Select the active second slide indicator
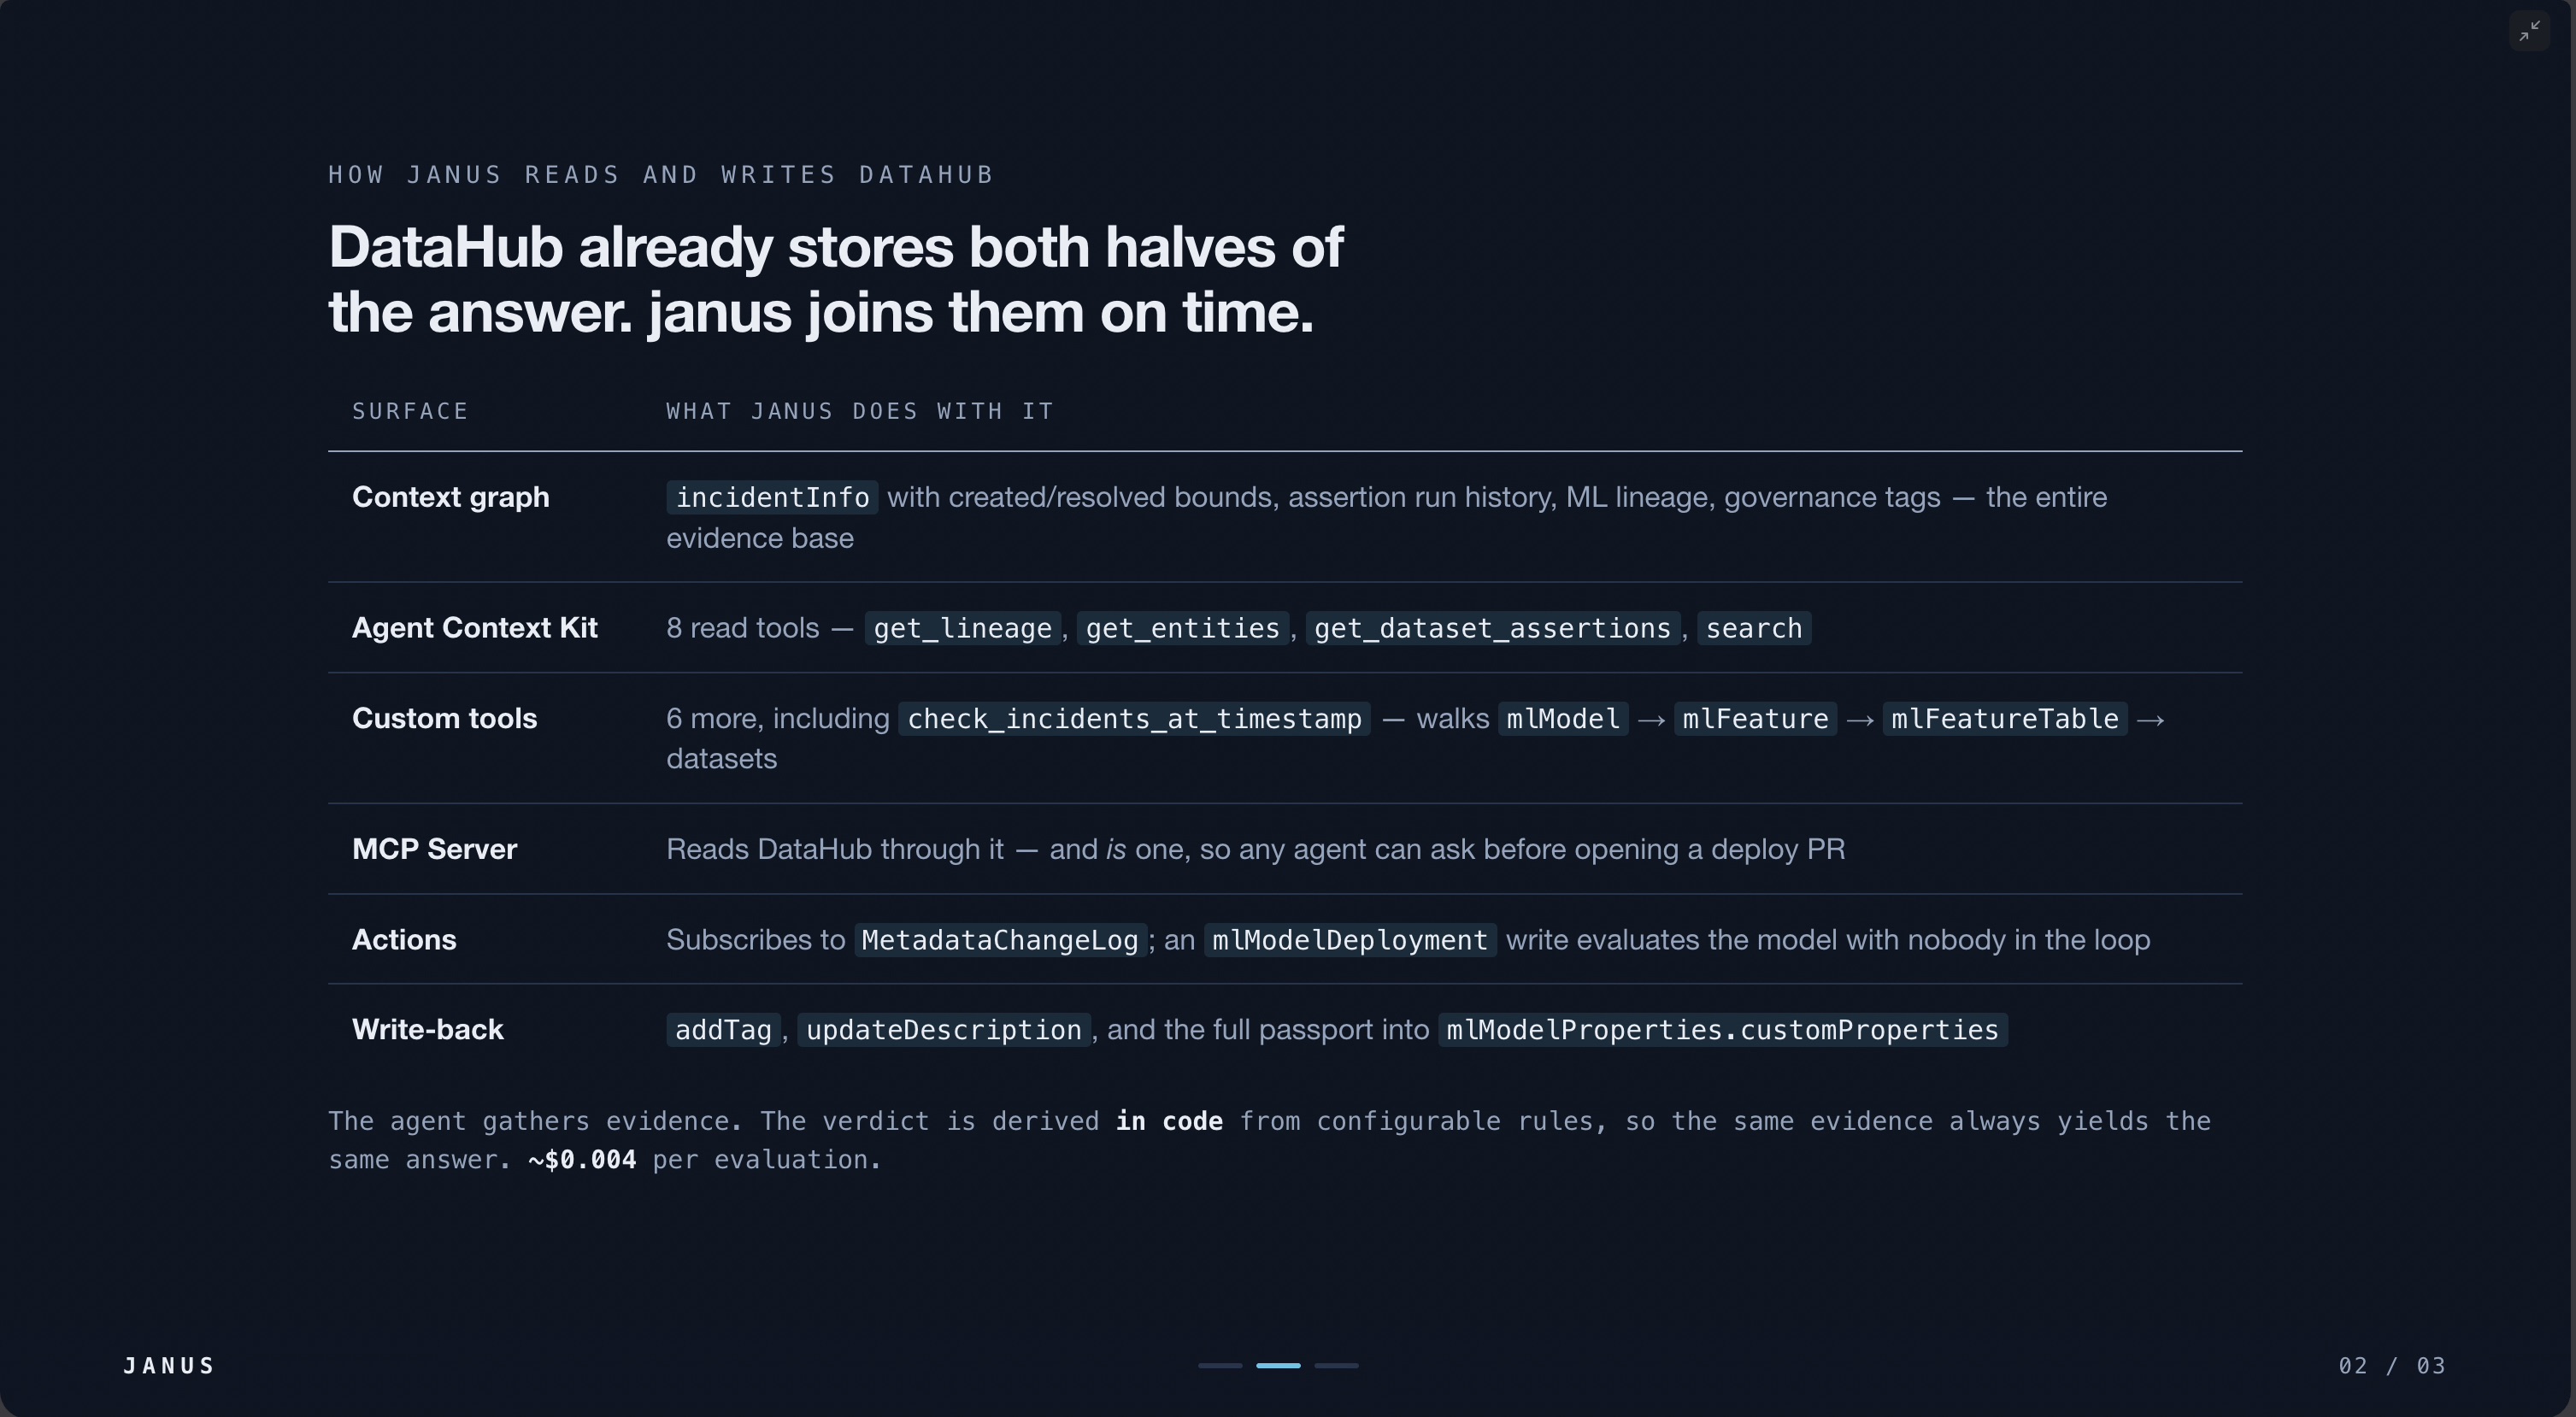The image size is (2576, 1417). pyautogui.click(x=1278, y=1365)
